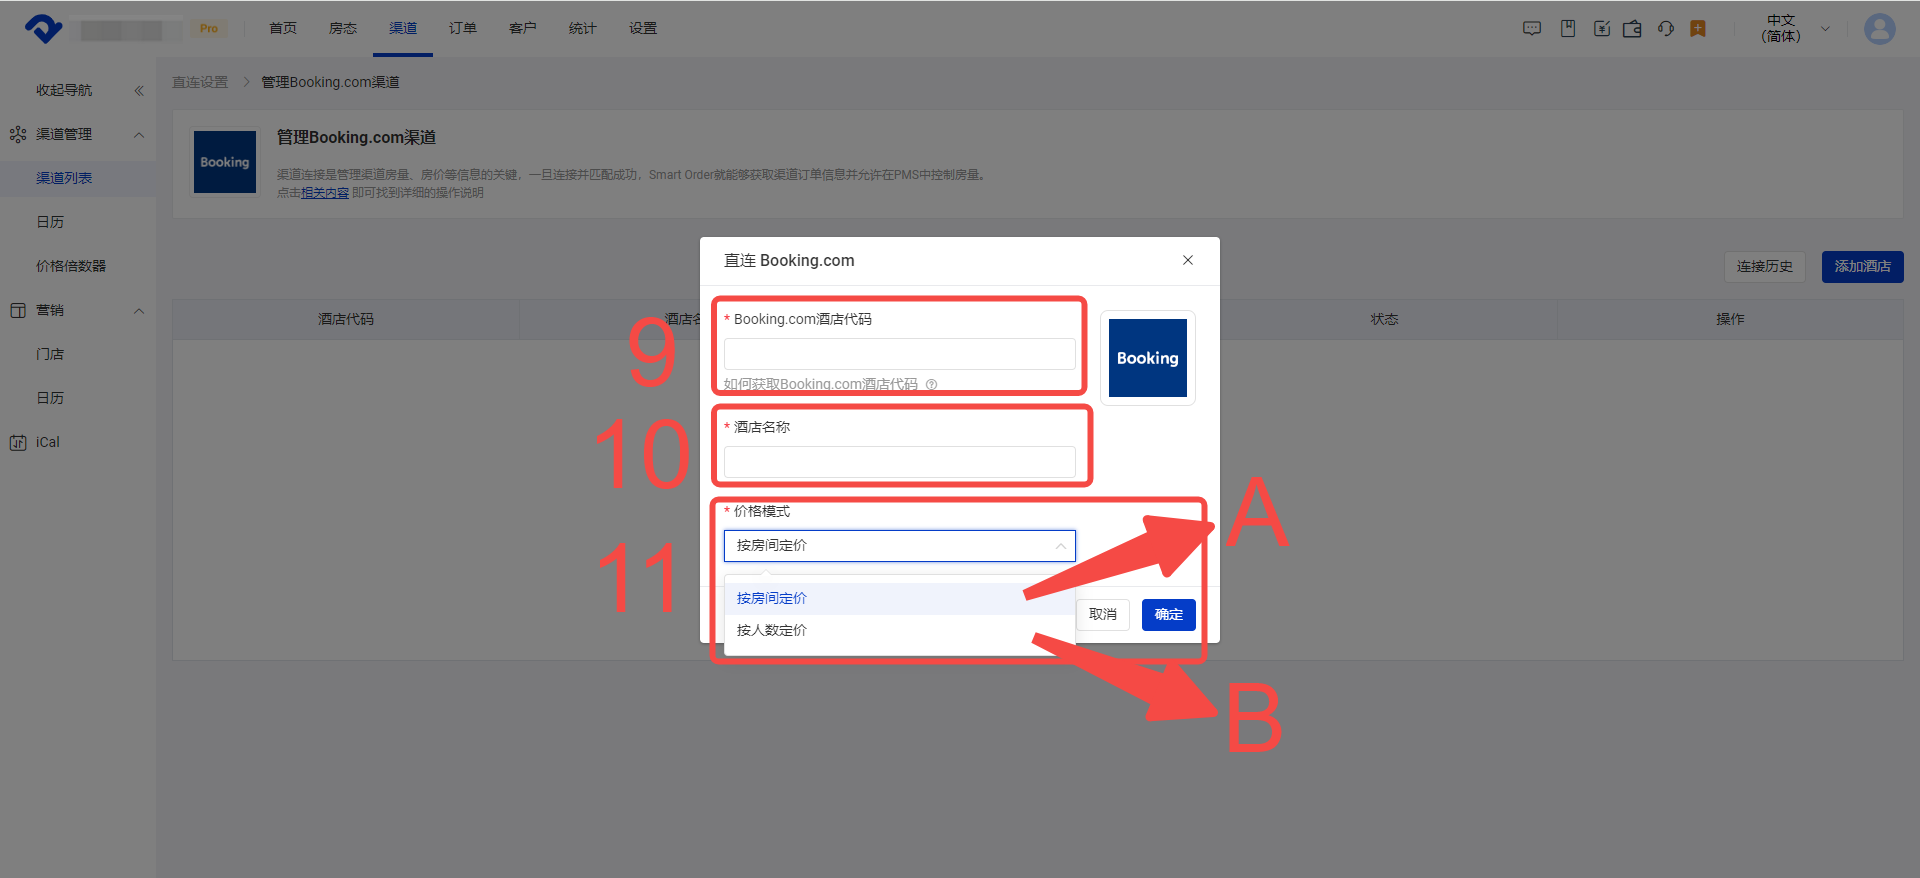The width and height of the screenshot is (1920, 878).
Task: Click 管理Booking.com渠道 breadcrumb text
Action: tap(331, 82)
